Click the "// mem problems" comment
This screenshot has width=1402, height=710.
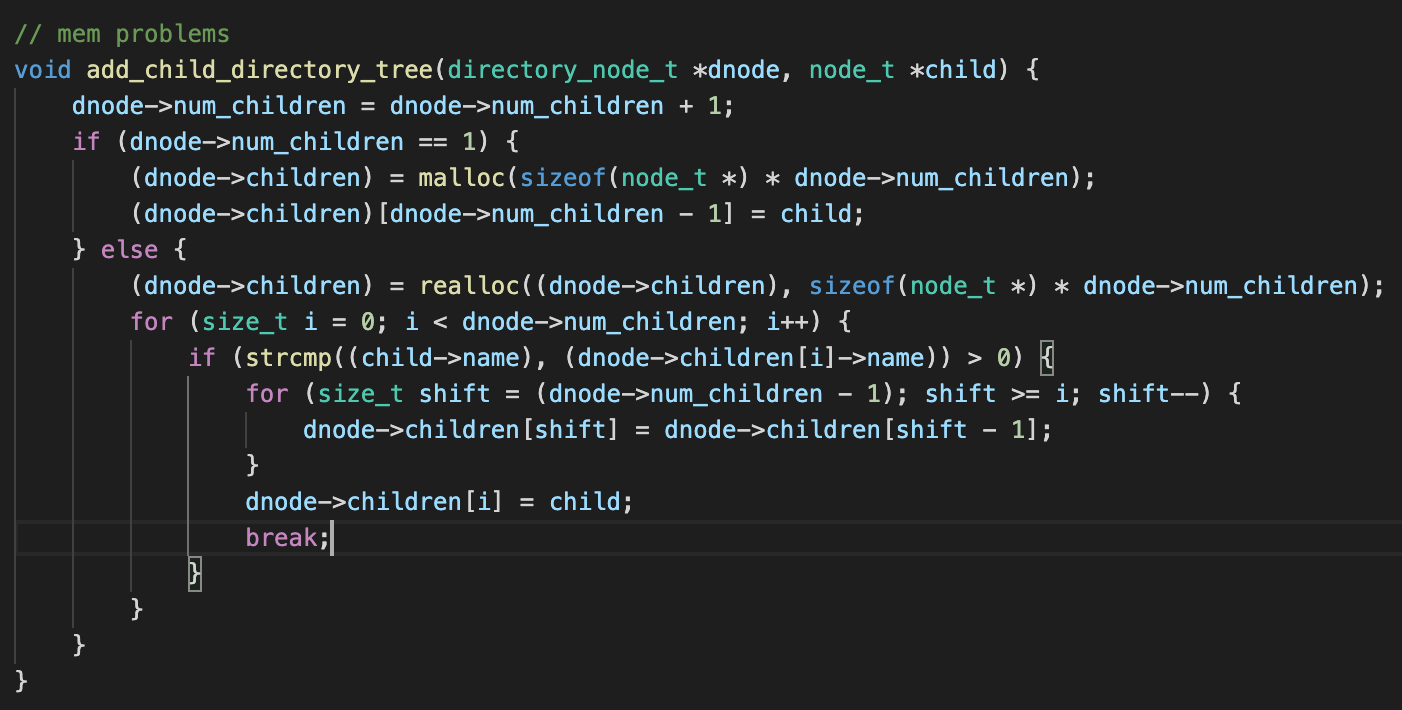coord(122,34)
